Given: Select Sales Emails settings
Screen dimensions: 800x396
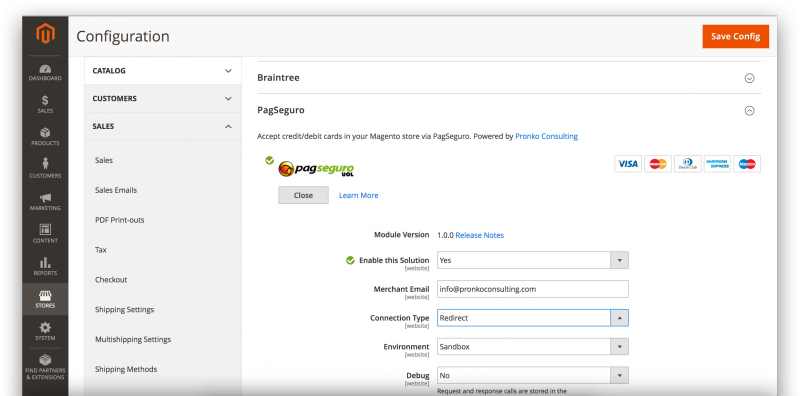Looking at the screenshot, I should click(116, 190).
